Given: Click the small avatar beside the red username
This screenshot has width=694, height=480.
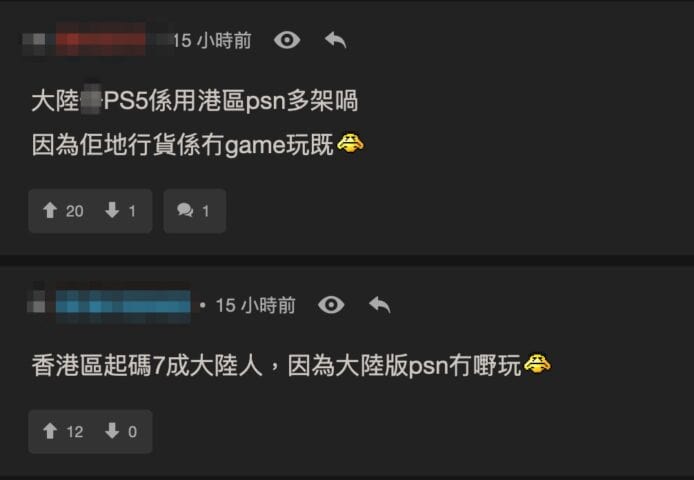Looking at the screenshot, I should click(x=35, y=40).
